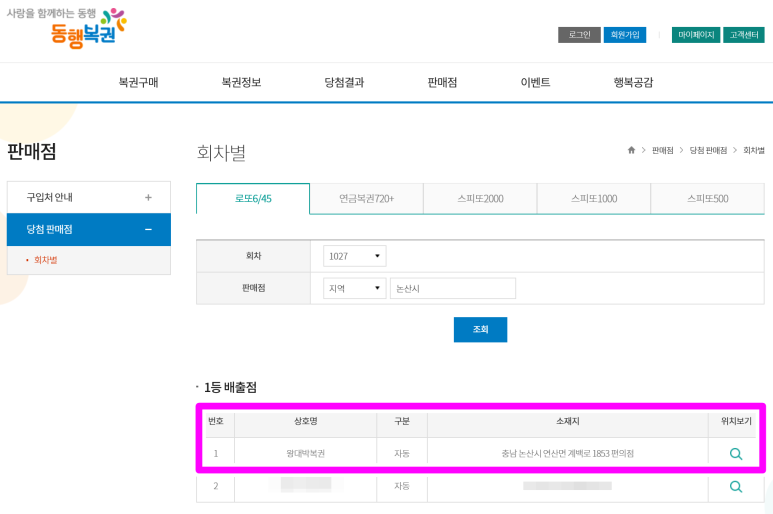Click the 구분 column header
Screen dimensions: 773x514
pyautogui.click(x=402, y=421)
